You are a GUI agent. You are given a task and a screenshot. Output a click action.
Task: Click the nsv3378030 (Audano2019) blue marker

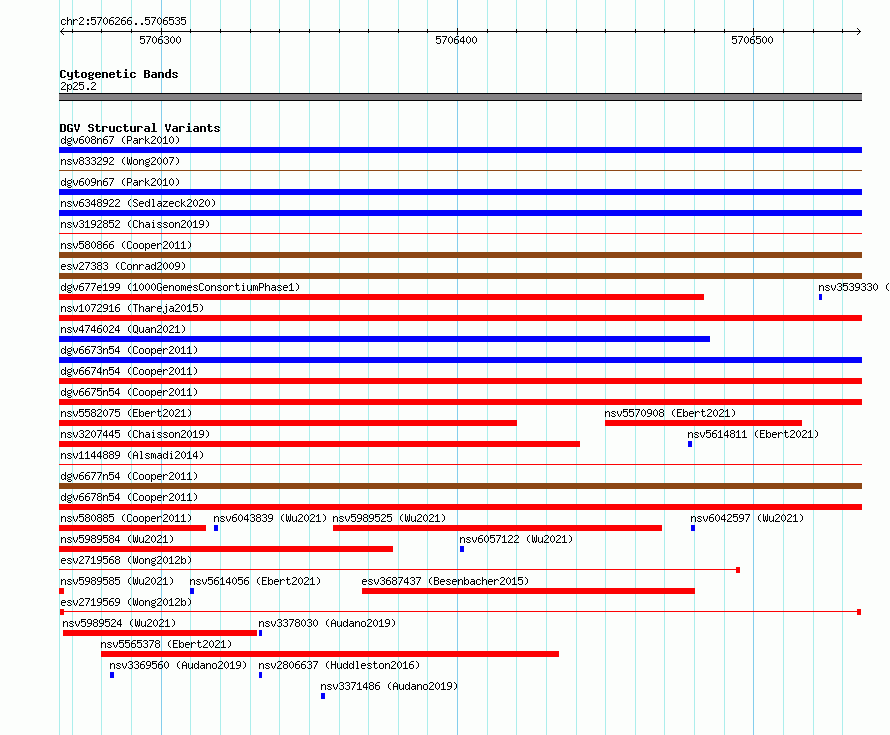point(261,633)
